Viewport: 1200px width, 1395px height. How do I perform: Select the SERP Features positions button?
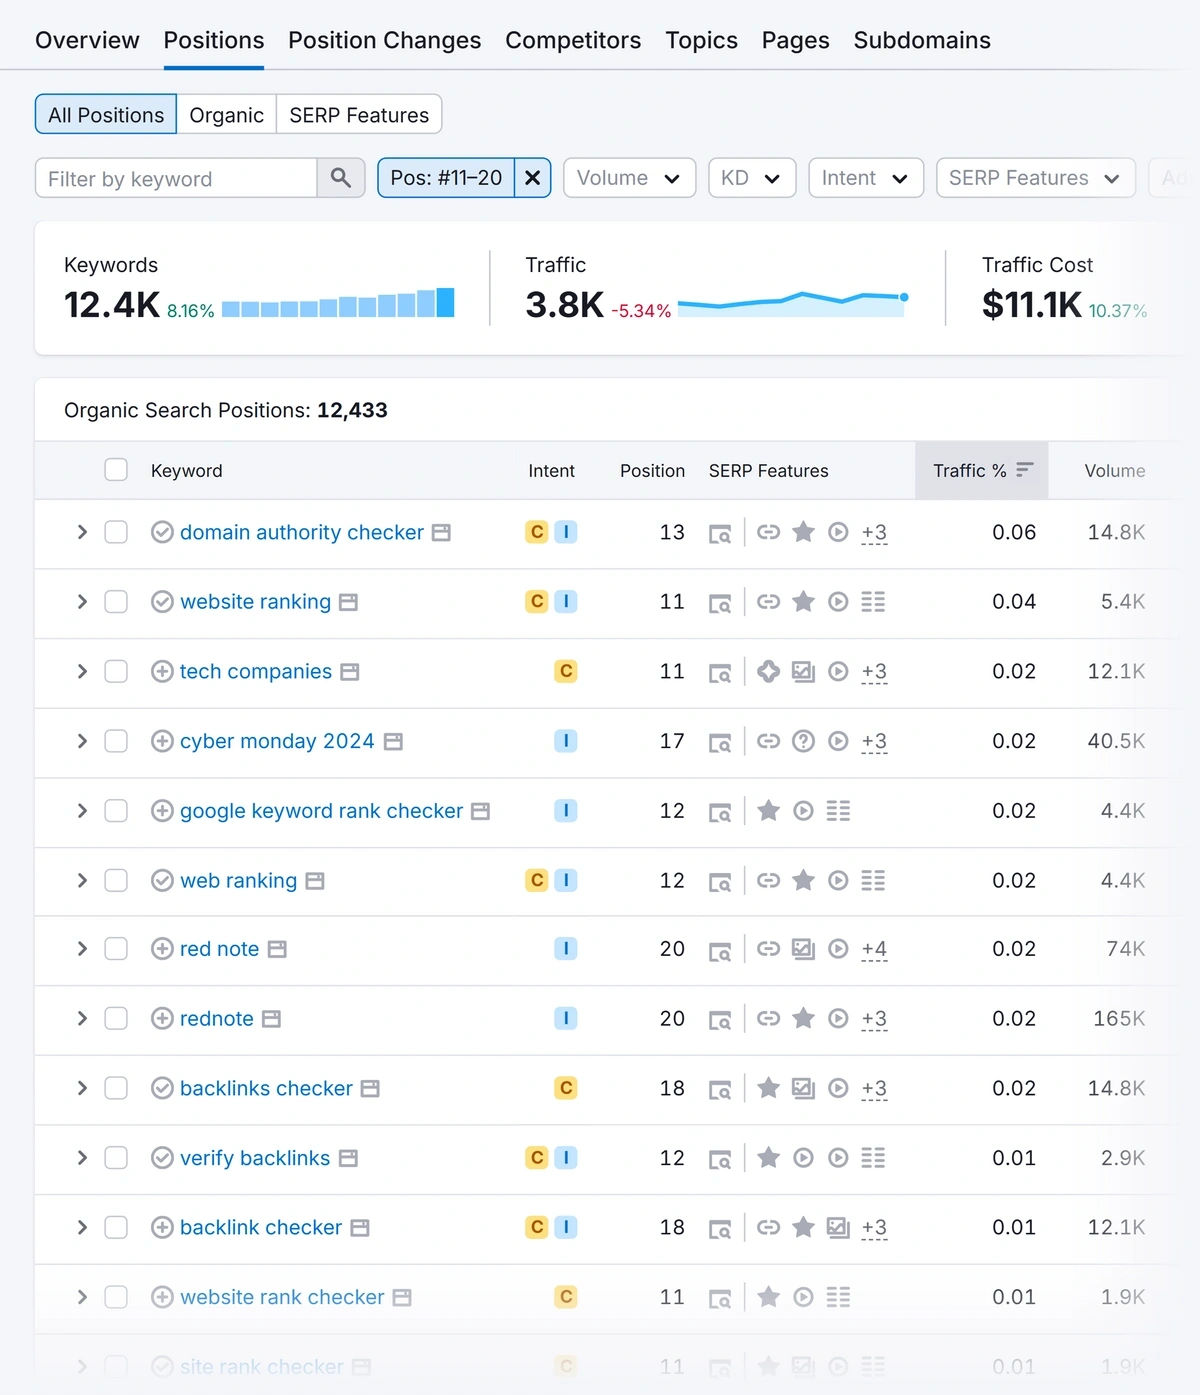[x=359, y=115]
